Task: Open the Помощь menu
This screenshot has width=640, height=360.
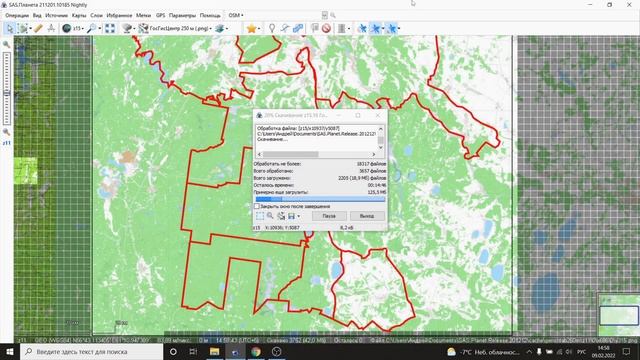Action: [210, 16]
